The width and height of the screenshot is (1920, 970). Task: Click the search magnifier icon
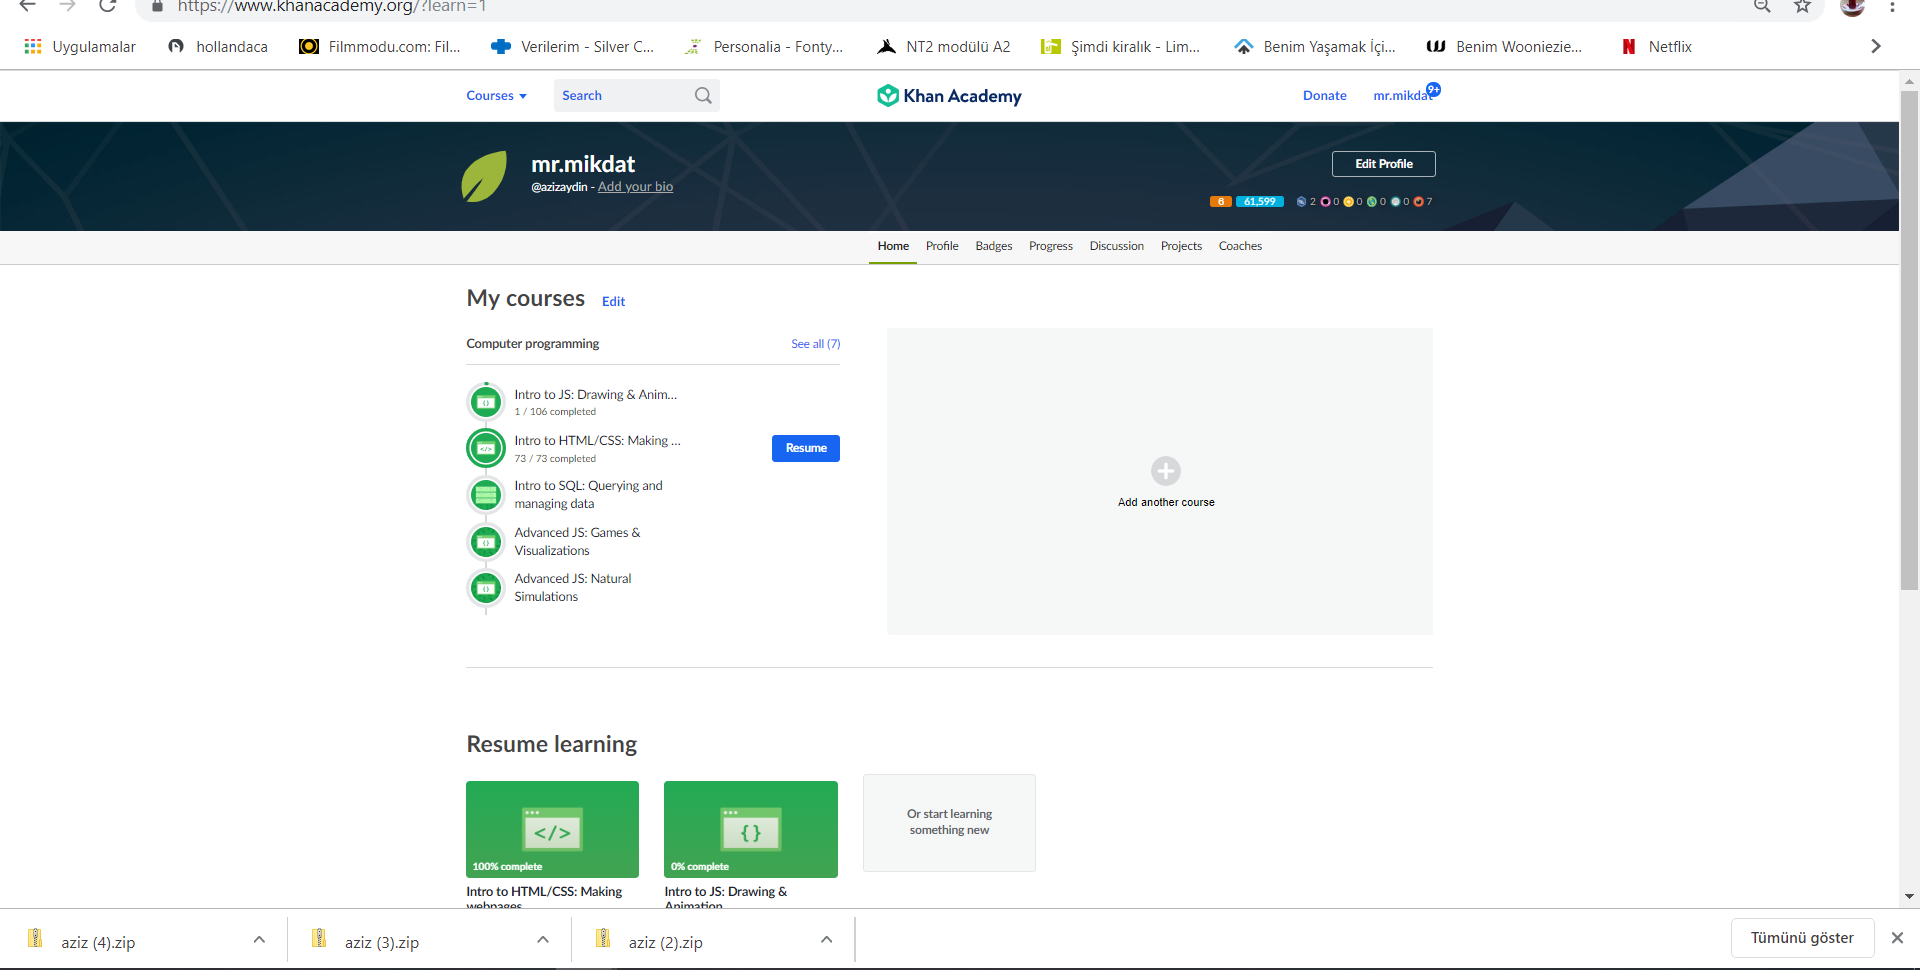(704, 96)
